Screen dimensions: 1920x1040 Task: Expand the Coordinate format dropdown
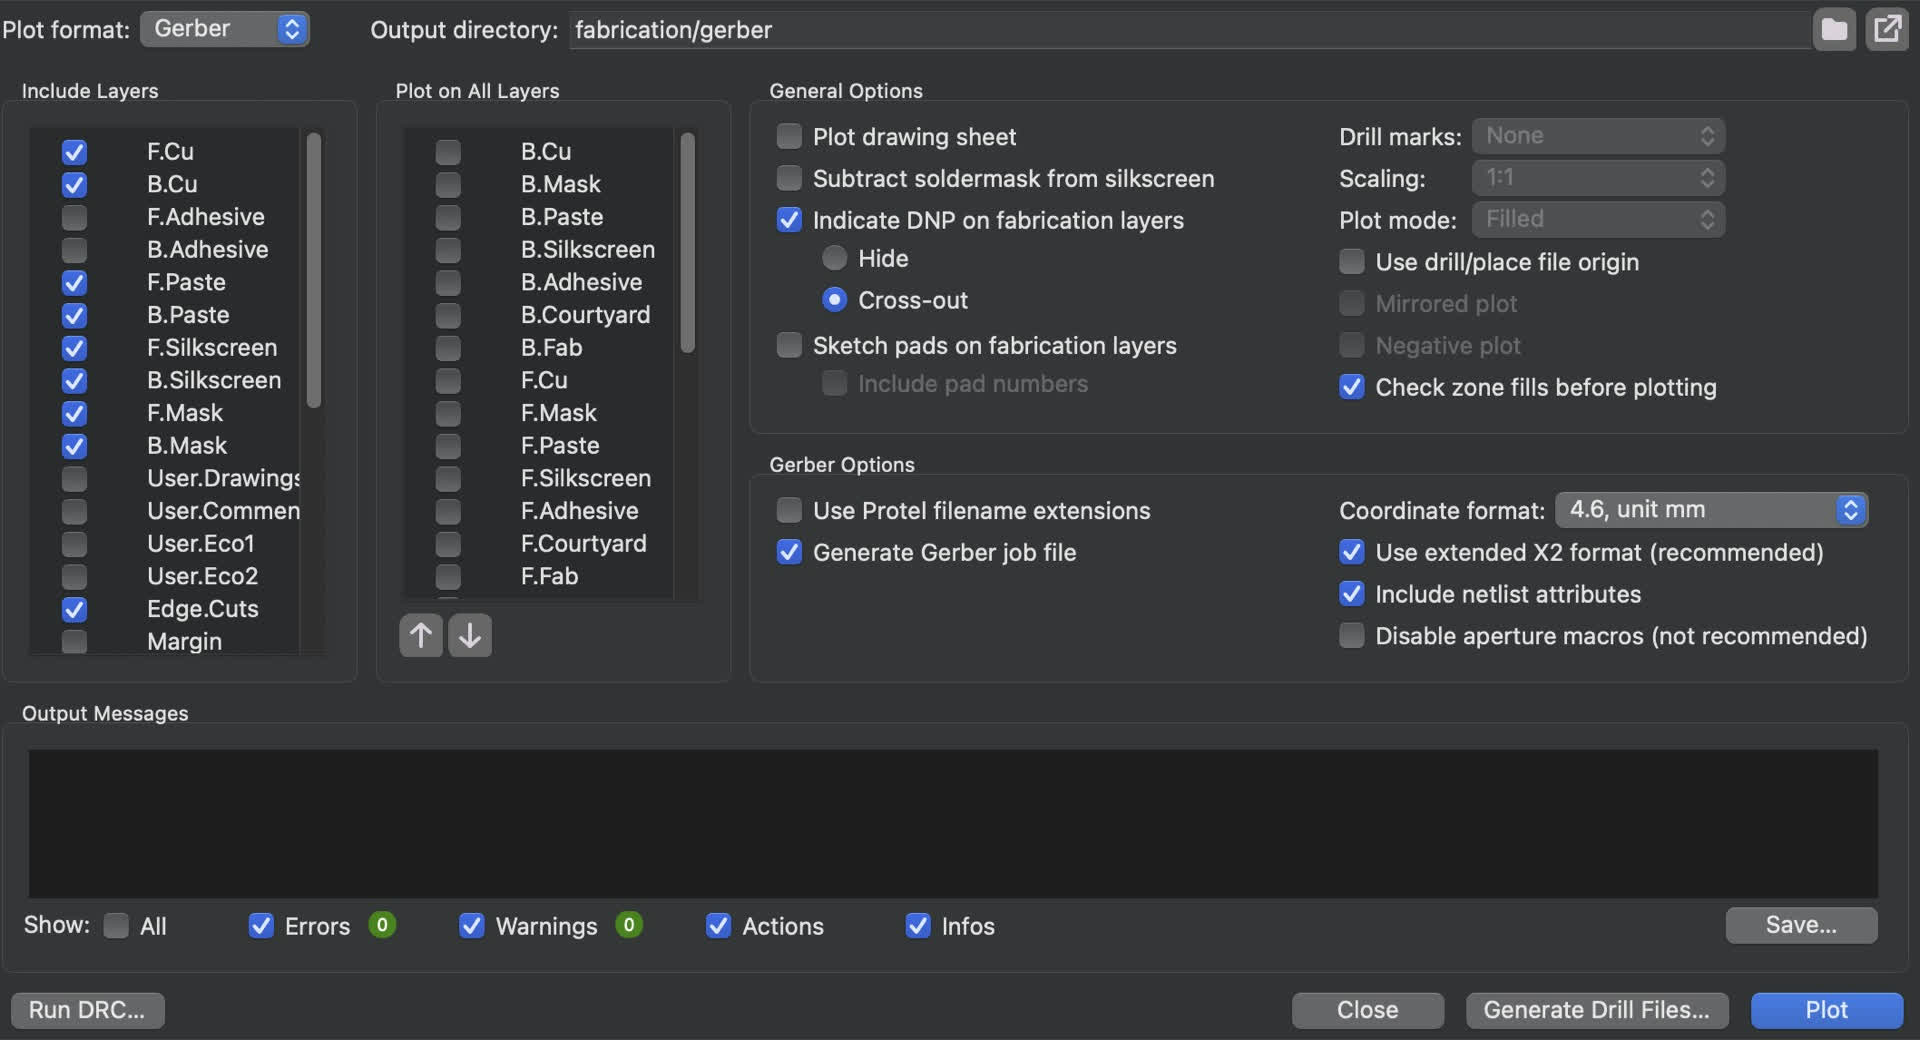click(x=1711, y=510)
